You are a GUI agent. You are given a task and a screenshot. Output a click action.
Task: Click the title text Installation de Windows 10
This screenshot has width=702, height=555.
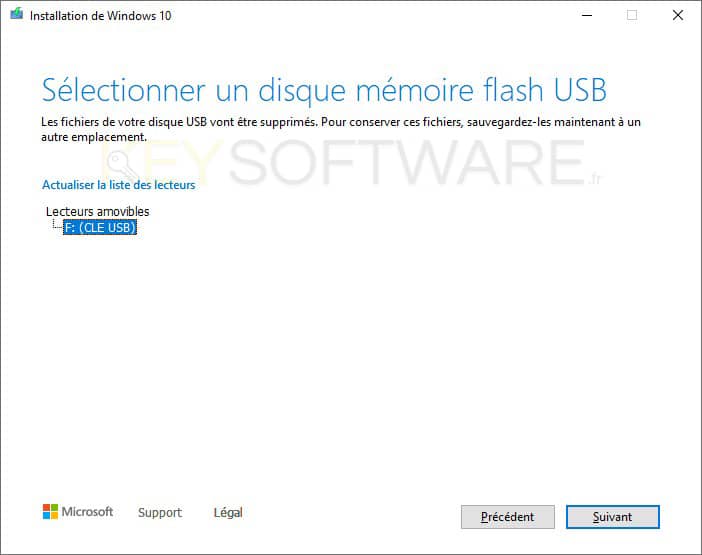(101, 16)
